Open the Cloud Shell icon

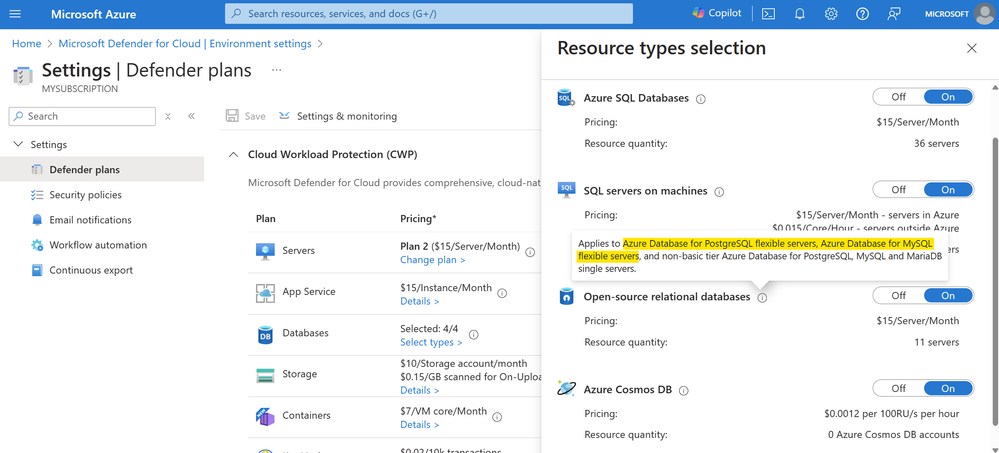[x=768, y=14]
